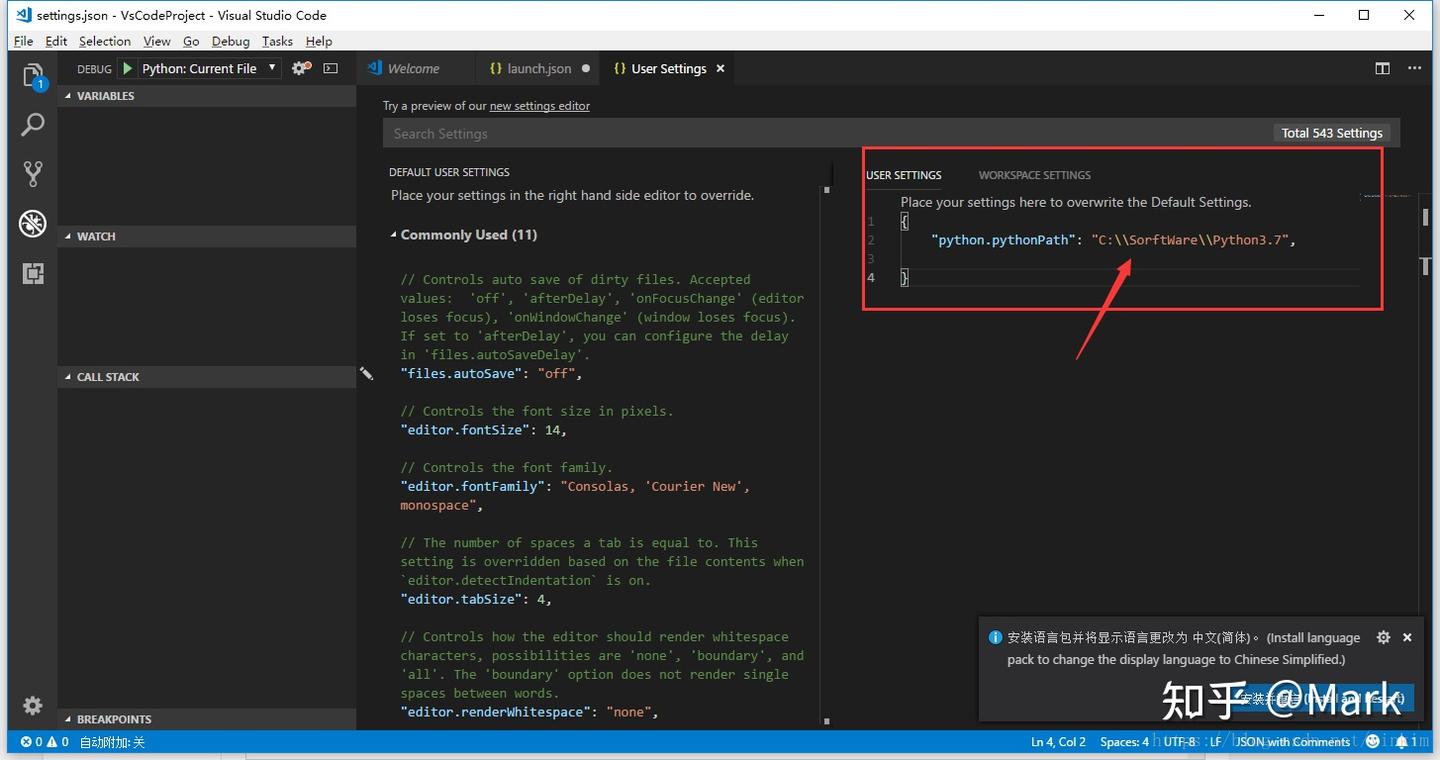Split the editor using the top-right icon

point(1382,68)
